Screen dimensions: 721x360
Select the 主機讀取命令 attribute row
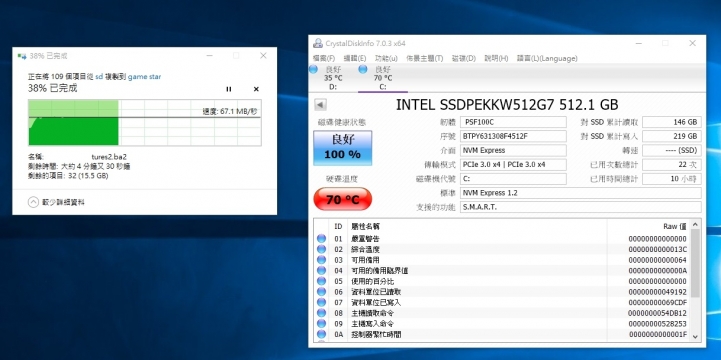[502, 313]
